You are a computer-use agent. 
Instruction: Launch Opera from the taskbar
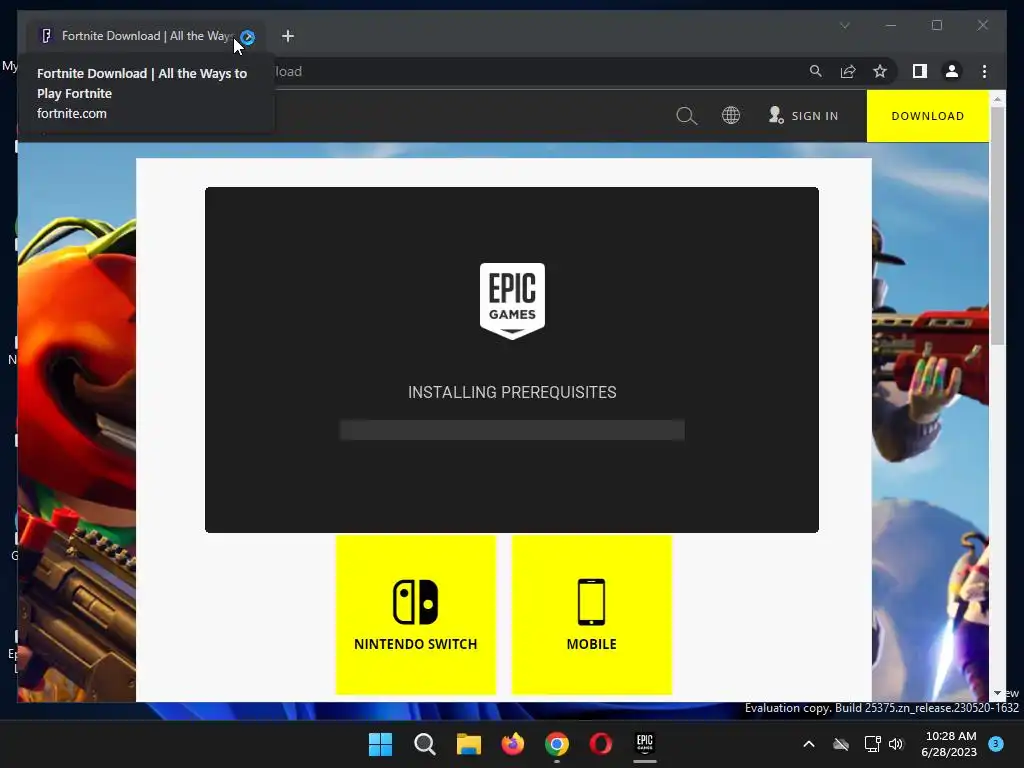[x=601, y=744]
